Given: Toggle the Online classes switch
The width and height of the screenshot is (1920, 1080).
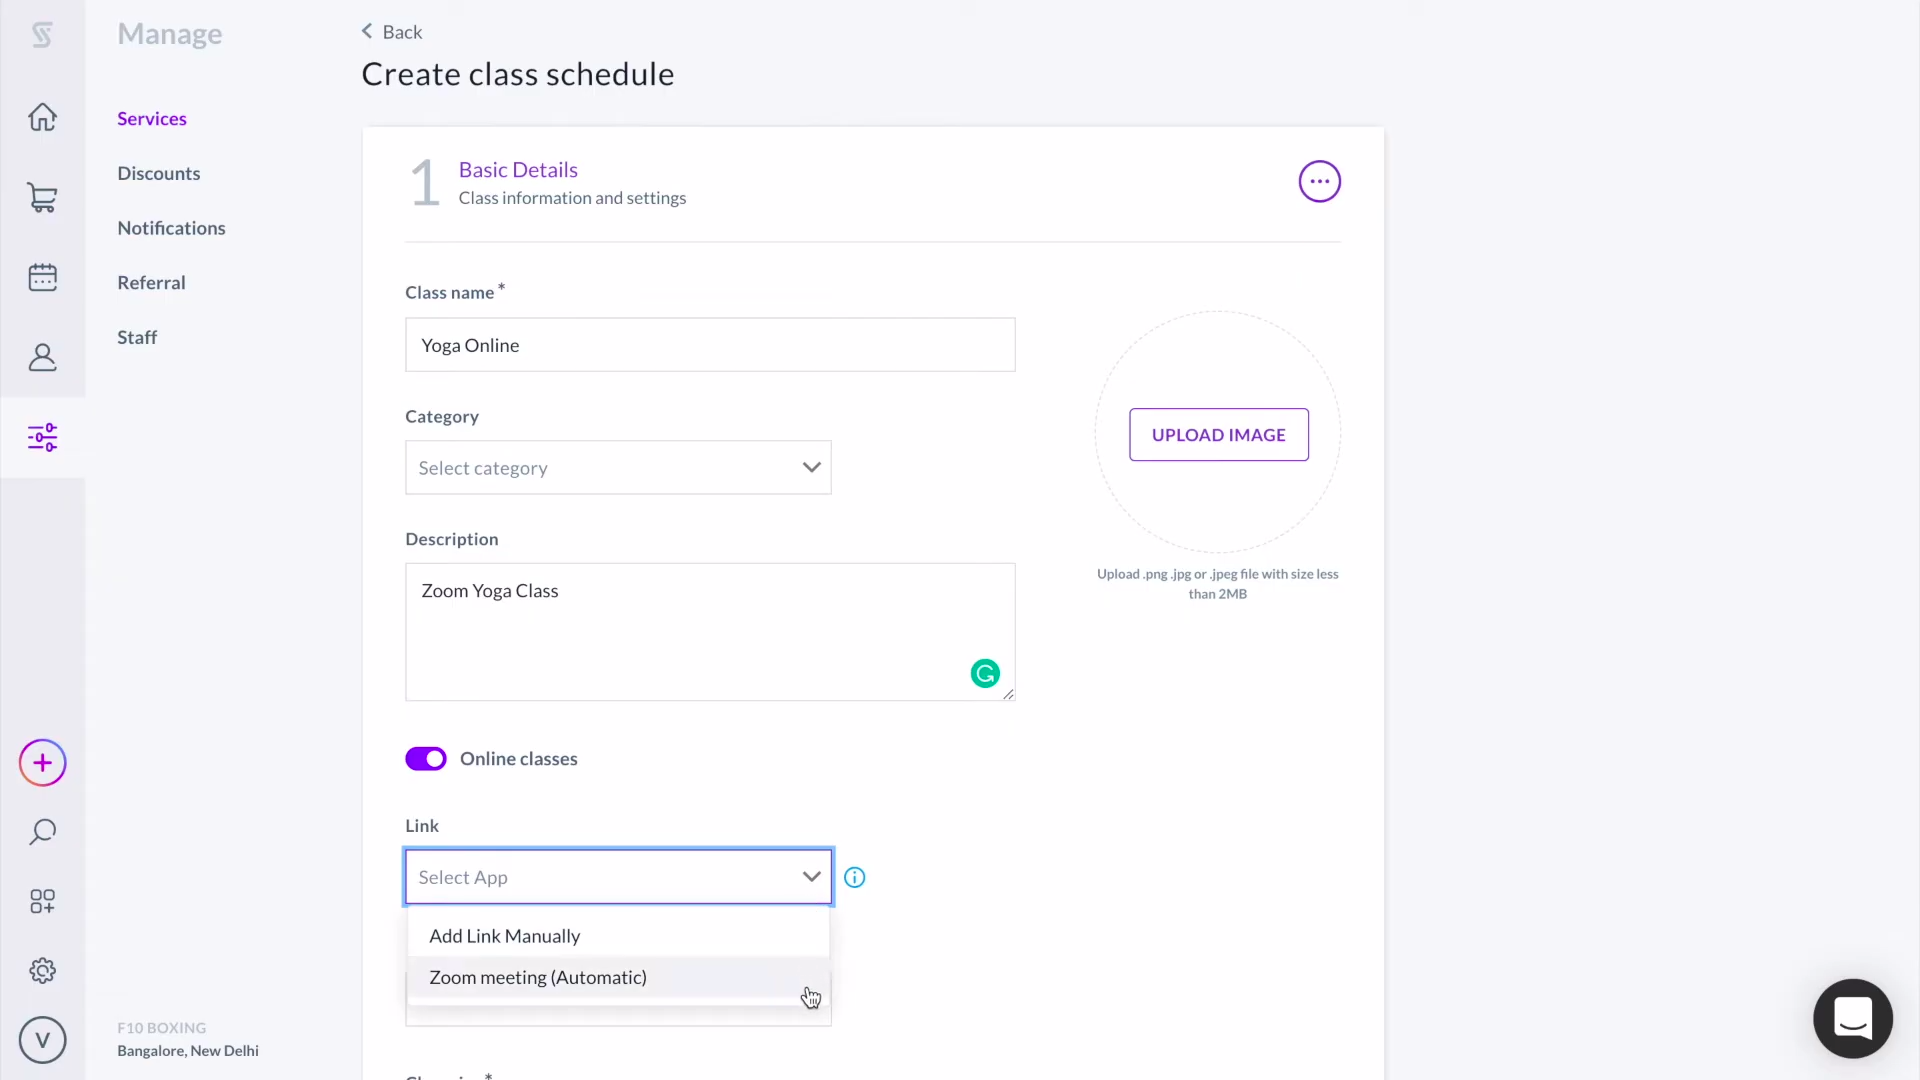Looking at the screenshot, I should (426, 759).
